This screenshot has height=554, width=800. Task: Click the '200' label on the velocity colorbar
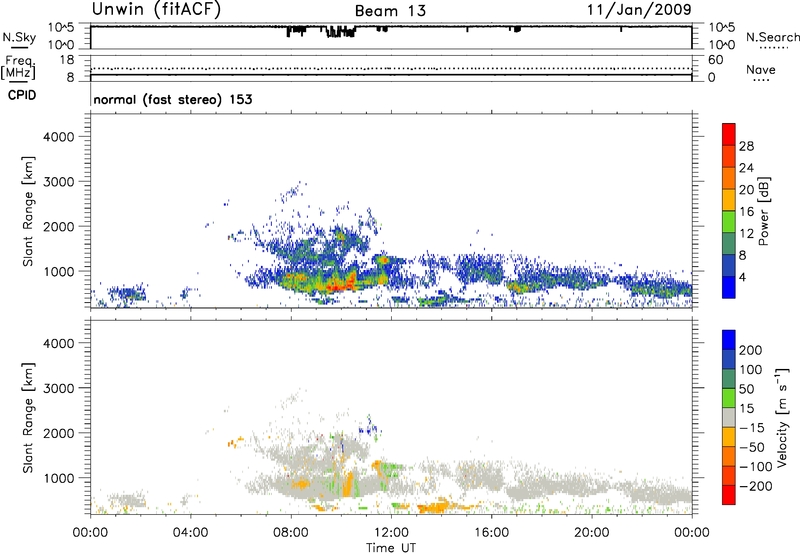tap(751, 350)
